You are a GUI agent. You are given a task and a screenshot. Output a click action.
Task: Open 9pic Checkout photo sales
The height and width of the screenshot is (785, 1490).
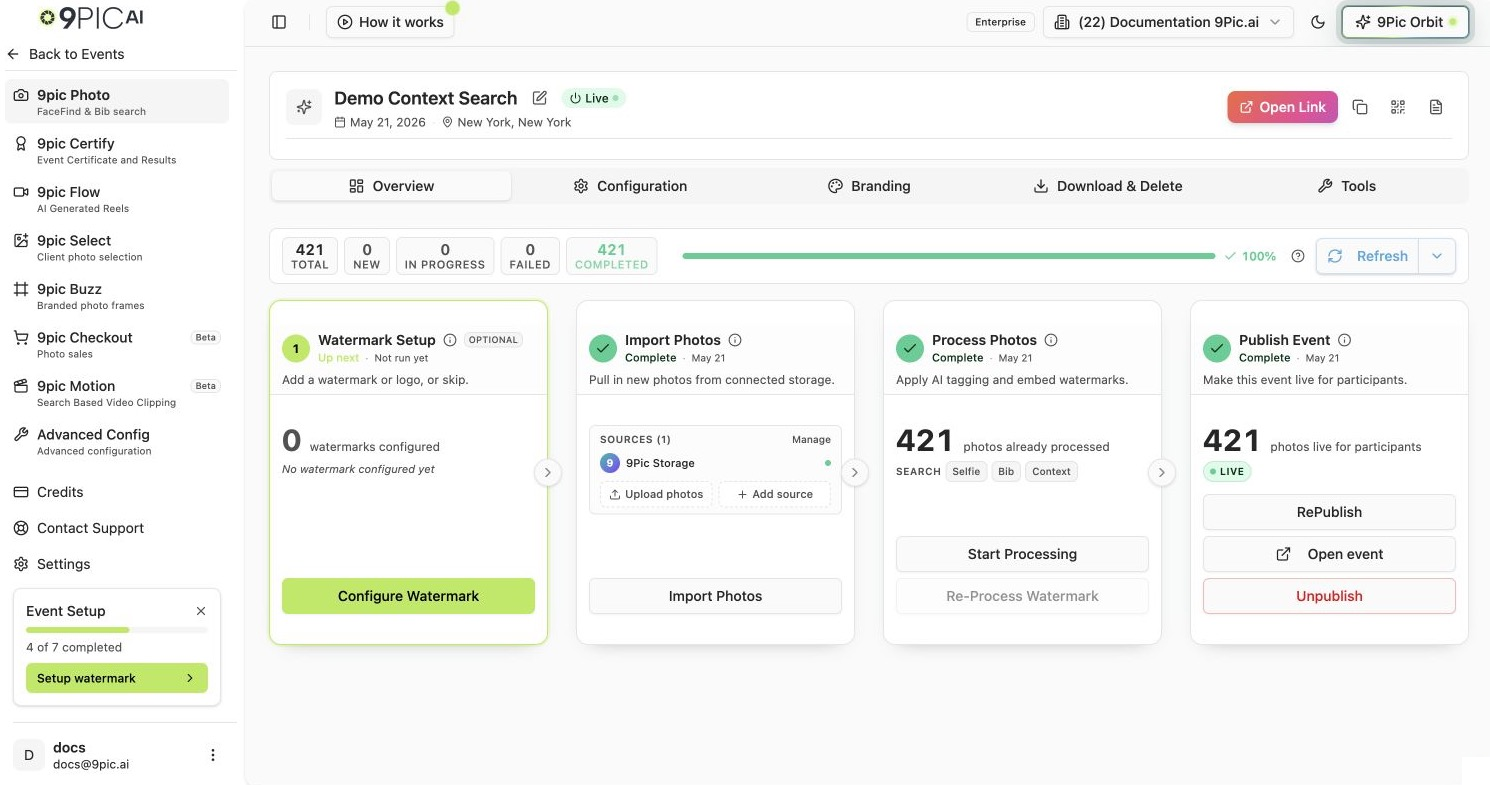coord(117,344)
